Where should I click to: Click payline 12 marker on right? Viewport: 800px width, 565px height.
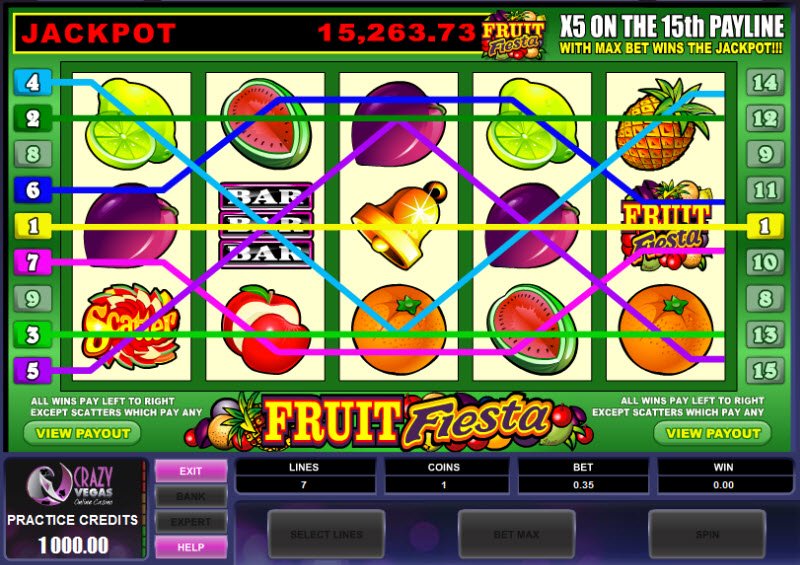click(765, 118)
